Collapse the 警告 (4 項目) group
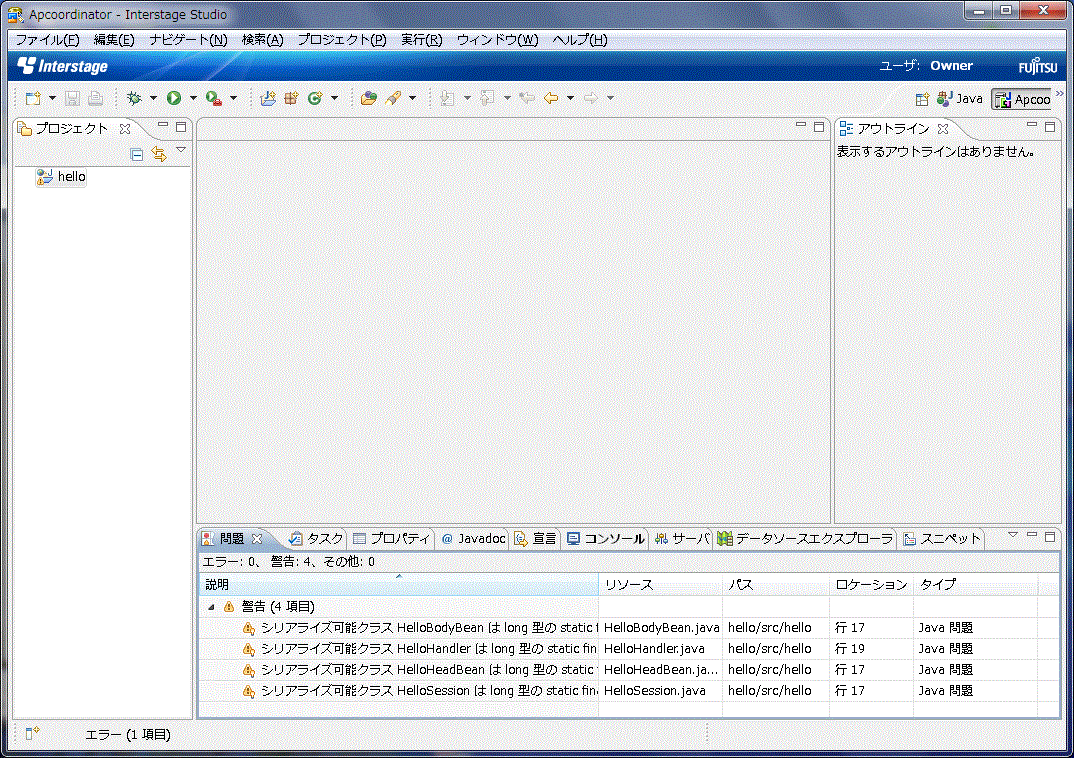The width and height of the screenshot is (1074, 758). pyautogui.click(x=212, y=607)
